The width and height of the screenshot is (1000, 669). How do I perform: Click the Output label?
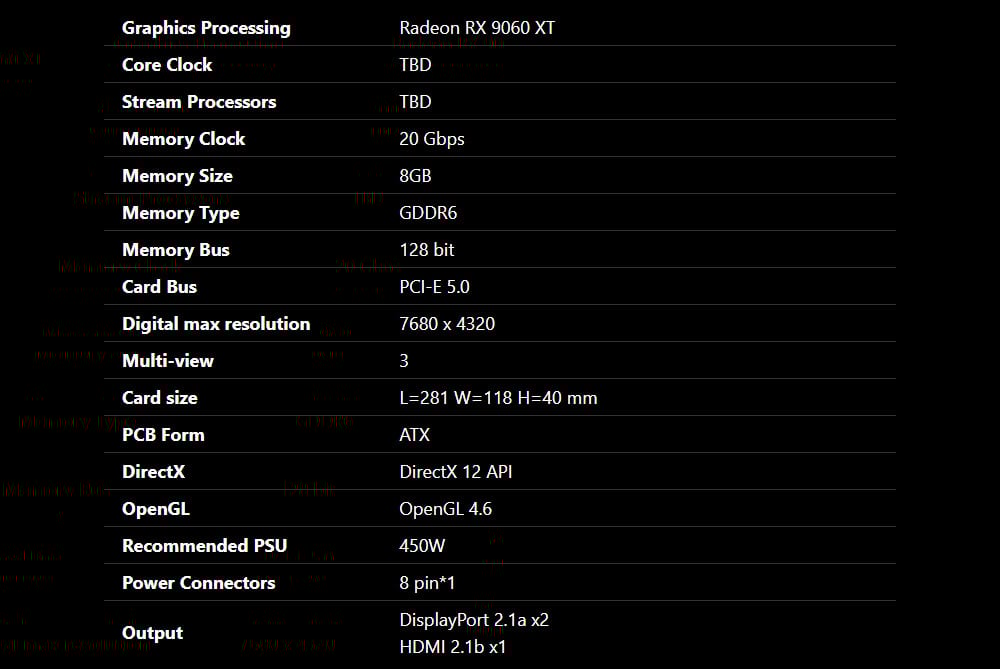point(152,633)
